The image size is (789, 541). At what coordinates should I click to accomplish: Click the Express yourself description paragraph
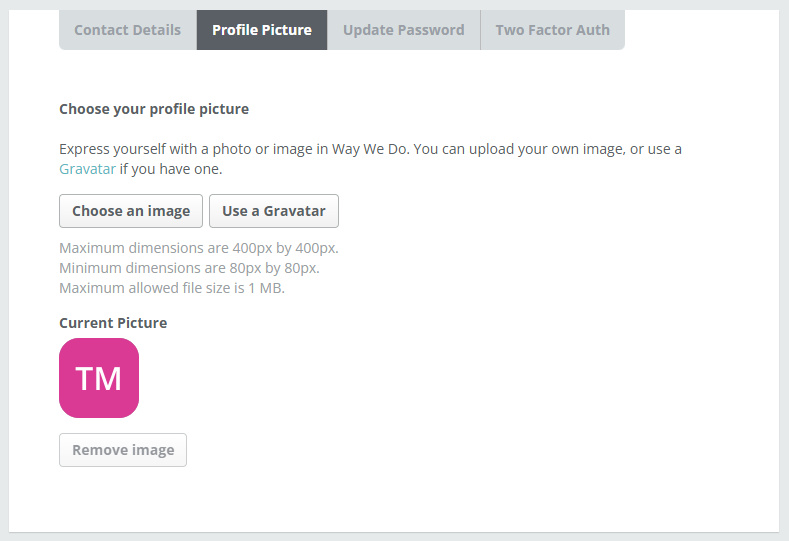[370, 159]
